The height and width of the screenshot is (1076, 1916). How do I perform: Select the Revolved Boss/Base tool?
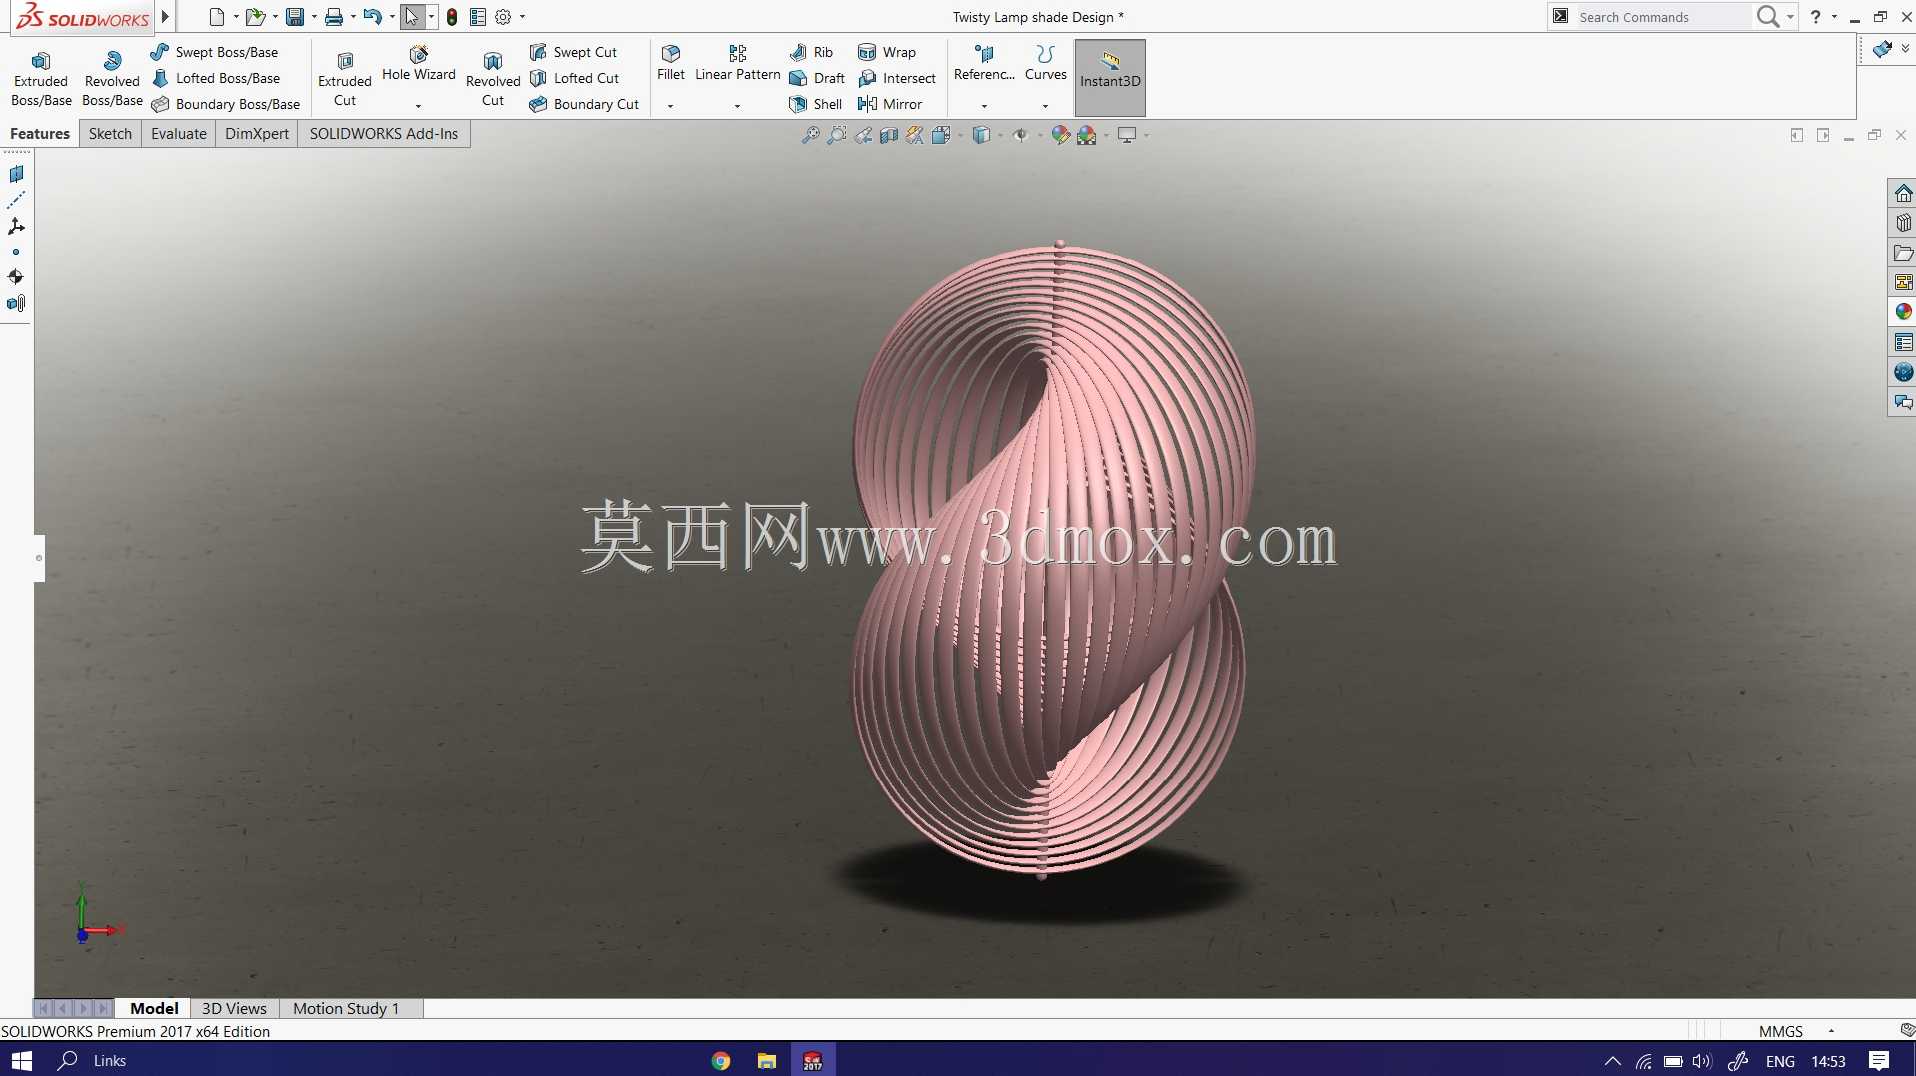pos(112,78)
